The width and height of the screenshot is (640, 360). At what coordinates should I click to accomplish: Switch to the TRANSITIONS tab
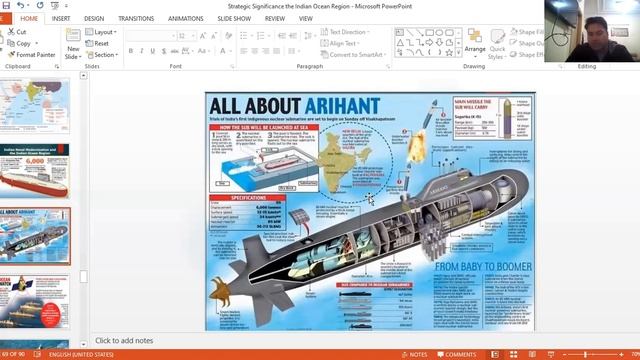click(x=136, y=18)
